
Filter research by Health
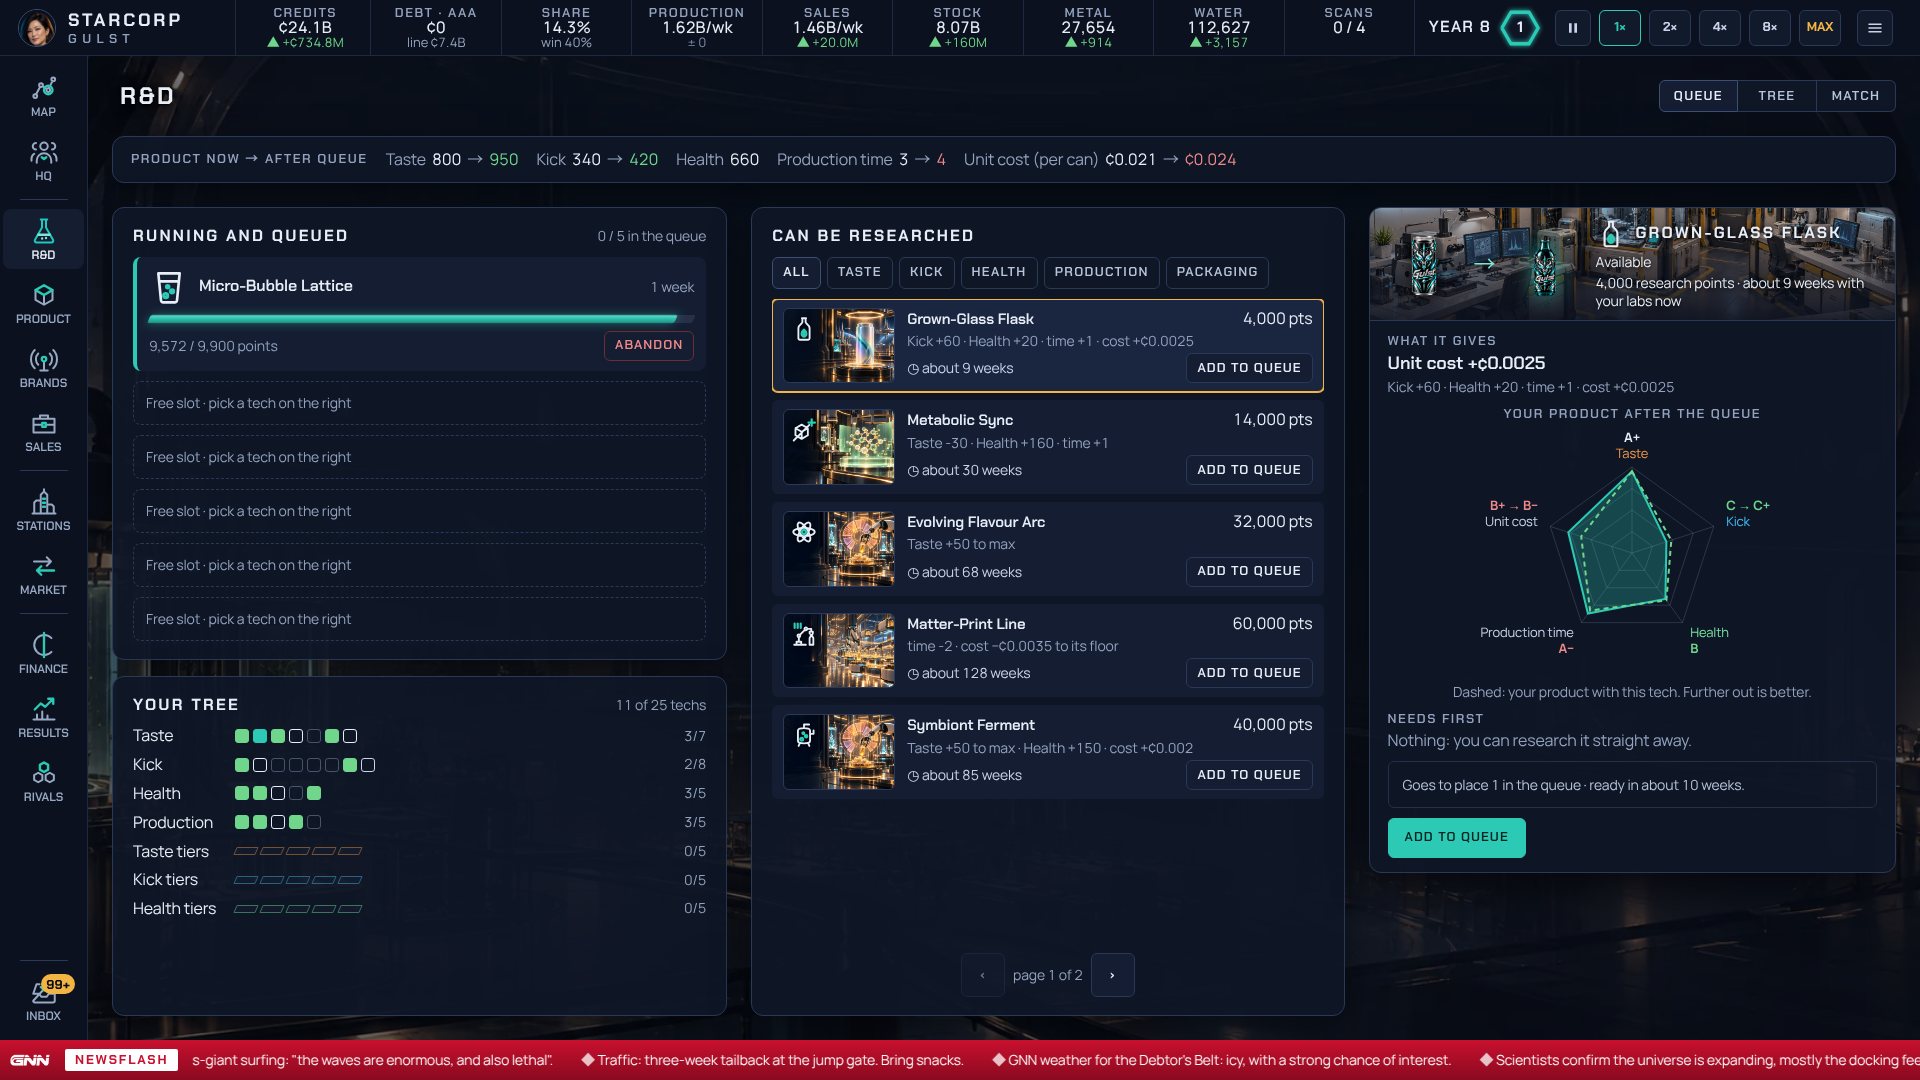point(998,272)
